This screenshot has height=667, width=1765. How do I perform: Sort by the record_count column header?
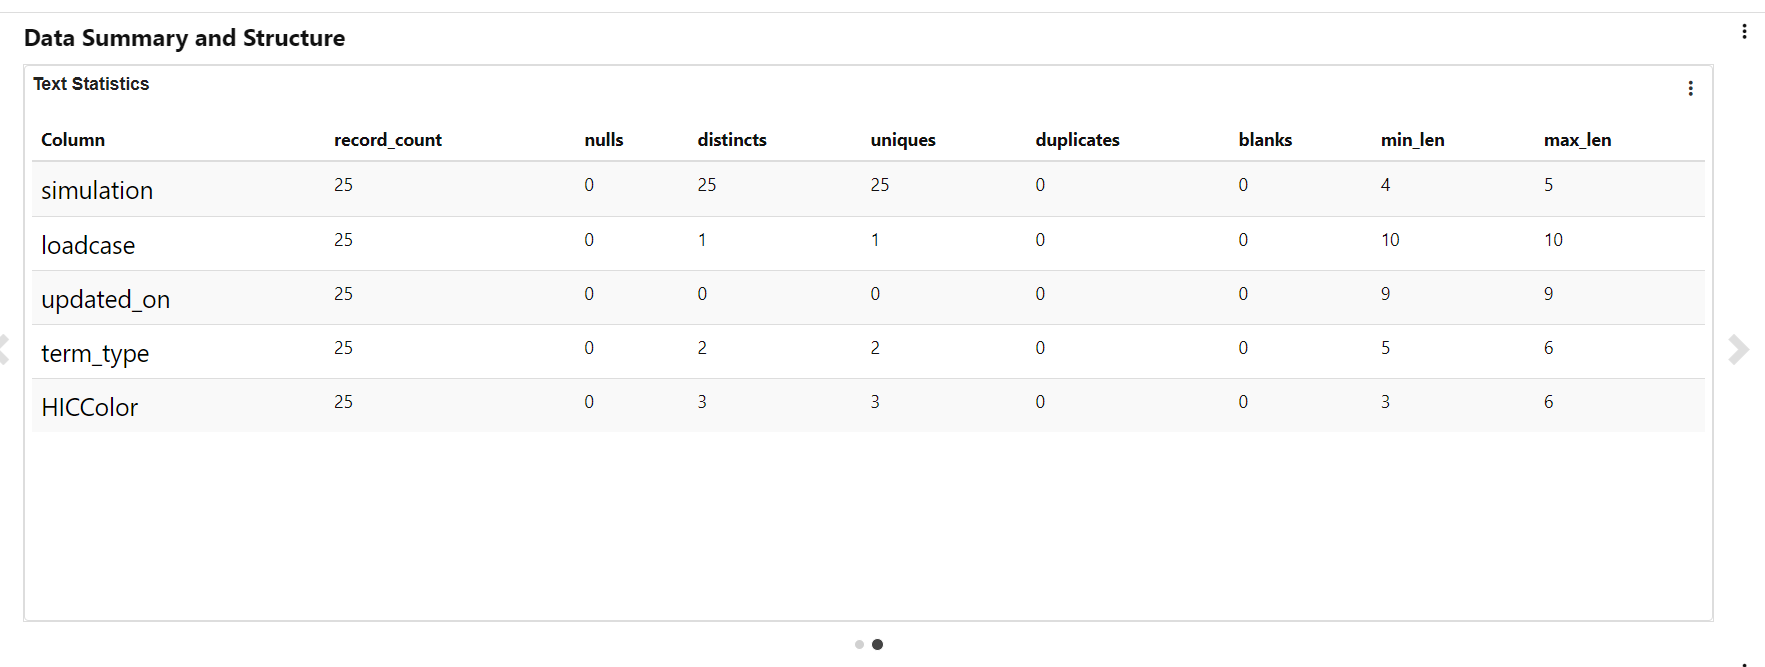[x=388, y=140]
